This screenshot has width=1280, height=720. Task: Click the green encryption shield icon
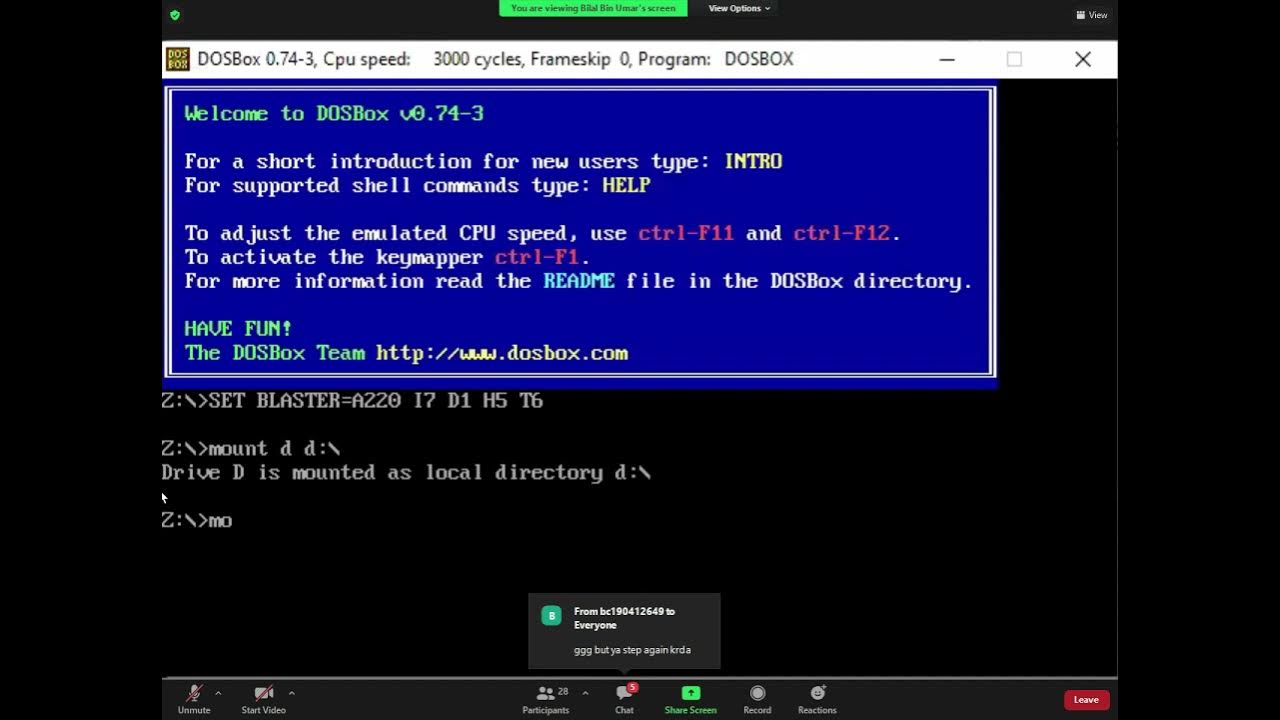[175, 15]
